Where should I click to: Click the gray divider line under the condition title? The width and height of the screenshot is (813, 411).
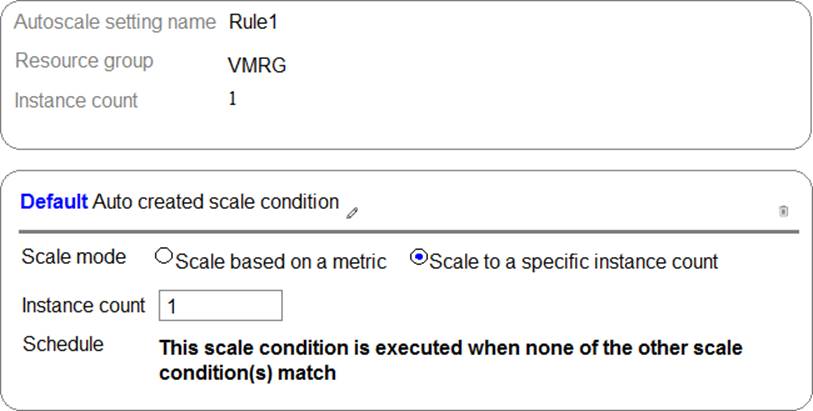pos(409,232)
